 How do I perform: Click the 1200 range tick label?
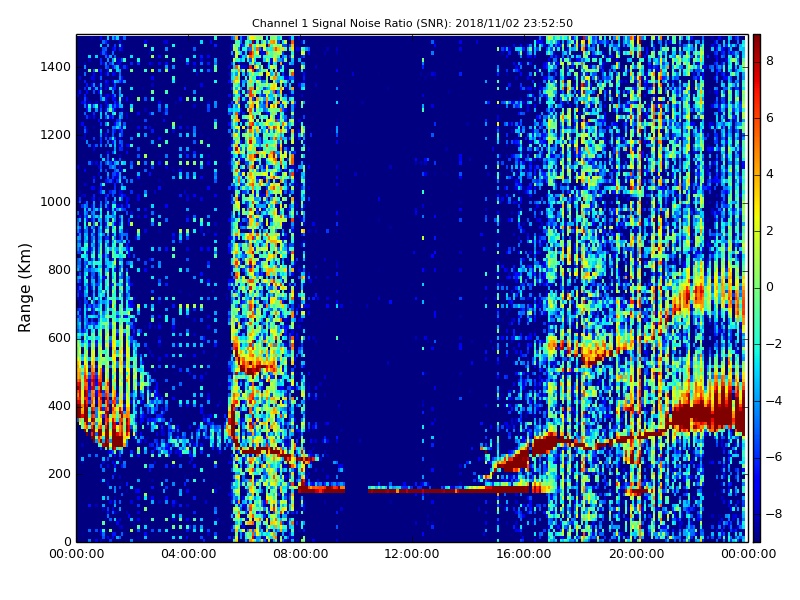[x=56, y=135]
